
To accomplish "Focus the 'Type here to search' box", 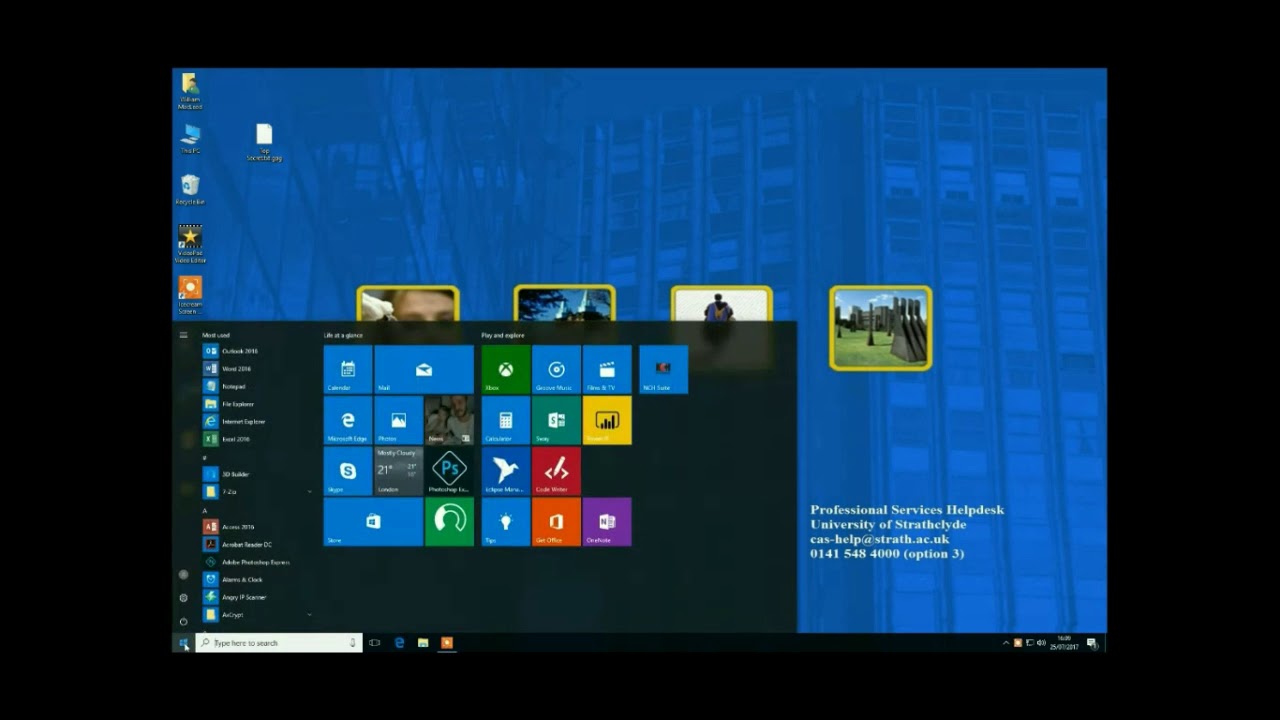I will pos(278,643).
